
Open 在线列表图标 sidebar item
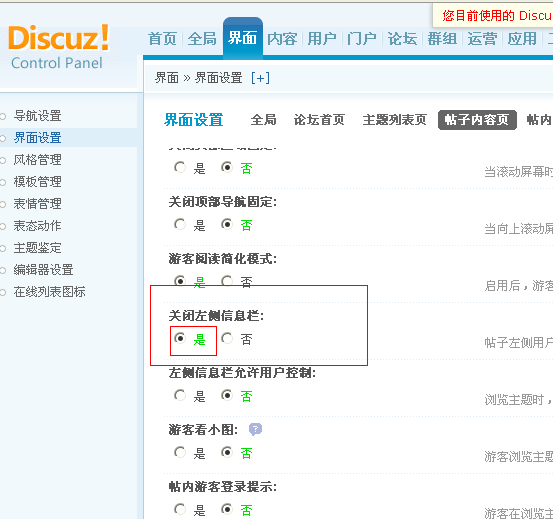click(49, 292)
